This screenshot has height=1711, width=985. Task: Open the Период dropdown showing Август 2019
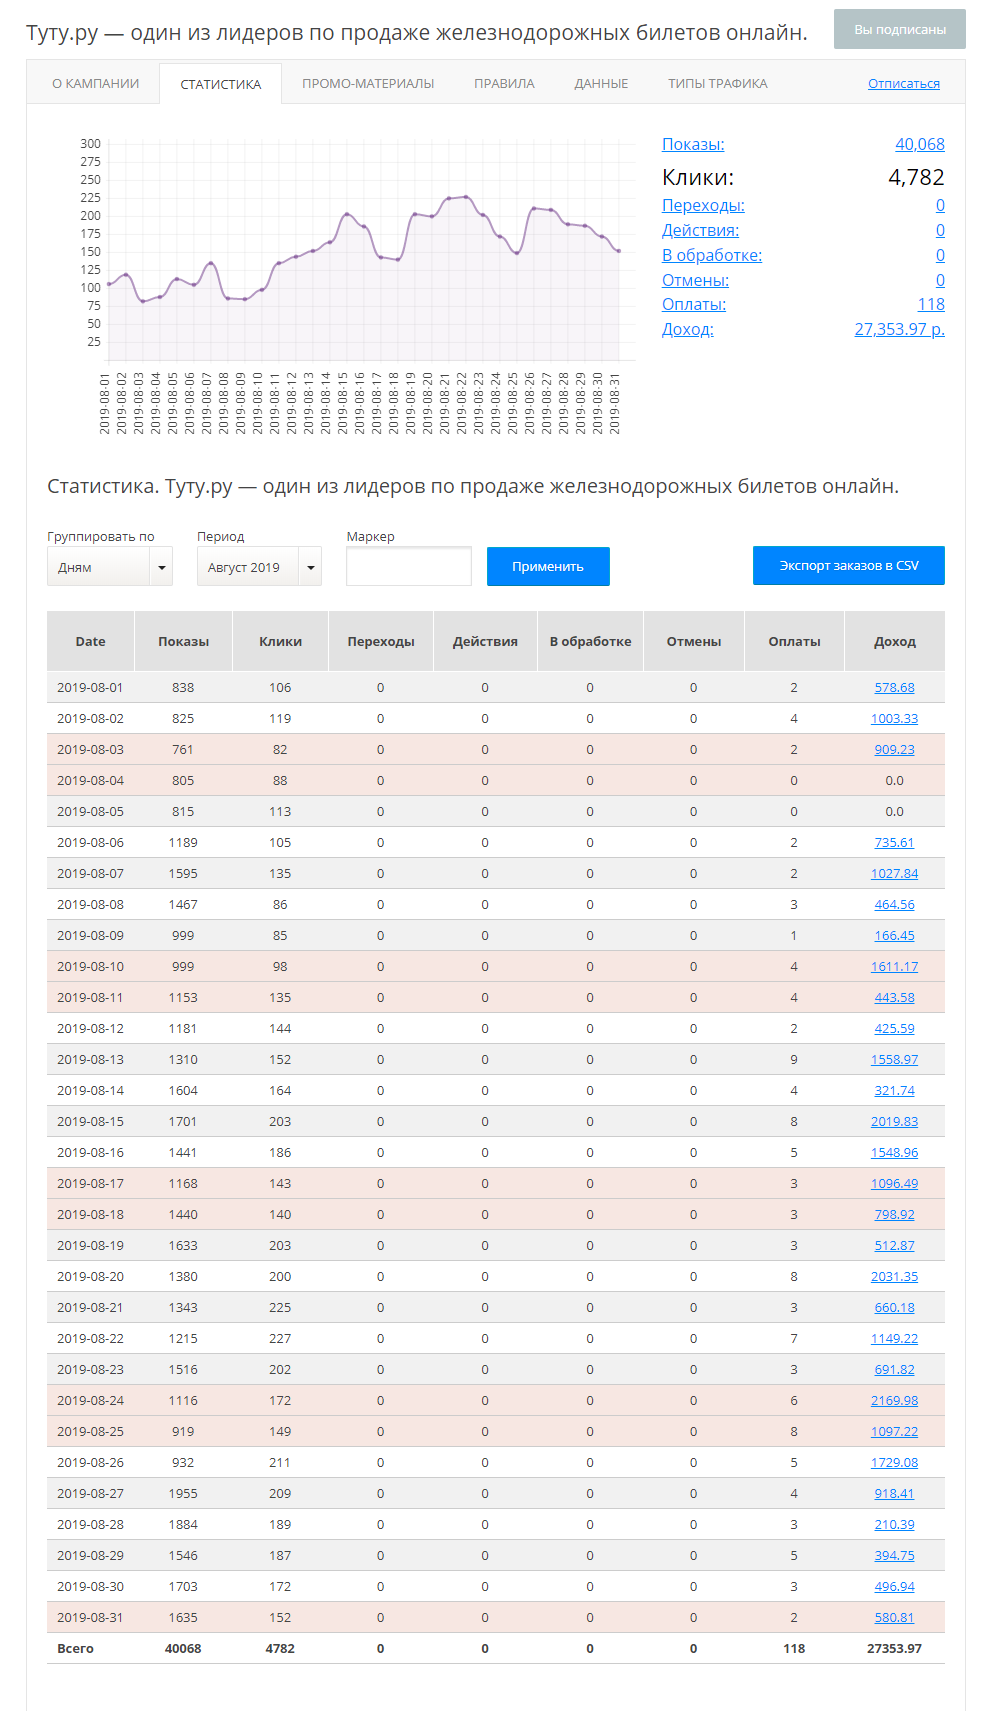259,567
